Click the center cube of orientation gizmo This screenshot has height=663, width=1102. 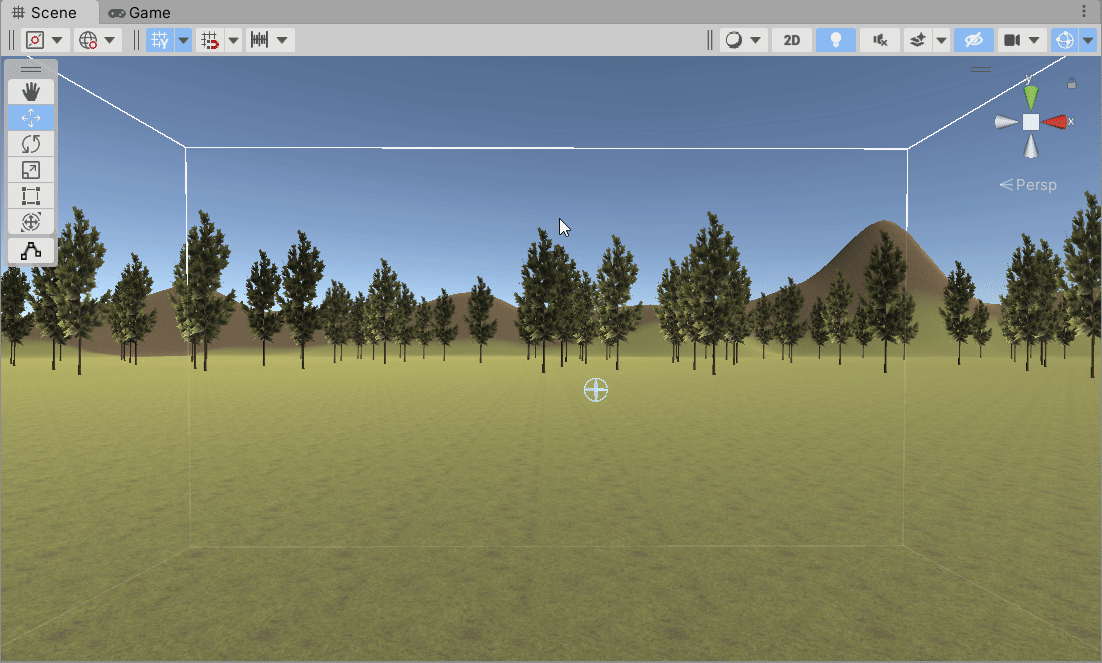1030,122
